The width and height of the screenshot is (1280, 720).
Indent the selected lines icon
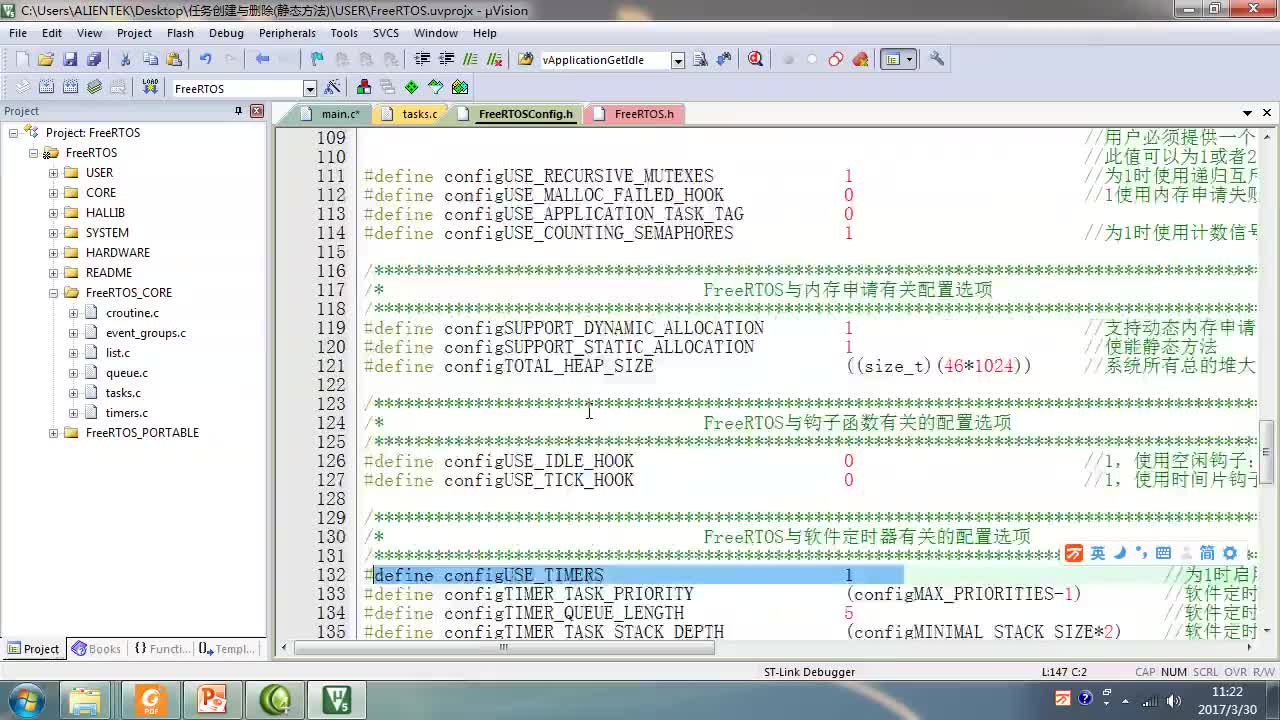pyautogui.click(x=422, y=59)
